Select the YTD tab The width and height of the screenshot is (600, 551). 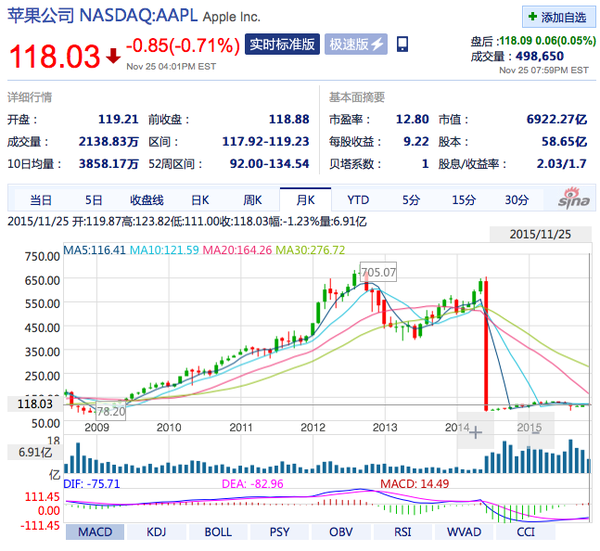point(358,200)
